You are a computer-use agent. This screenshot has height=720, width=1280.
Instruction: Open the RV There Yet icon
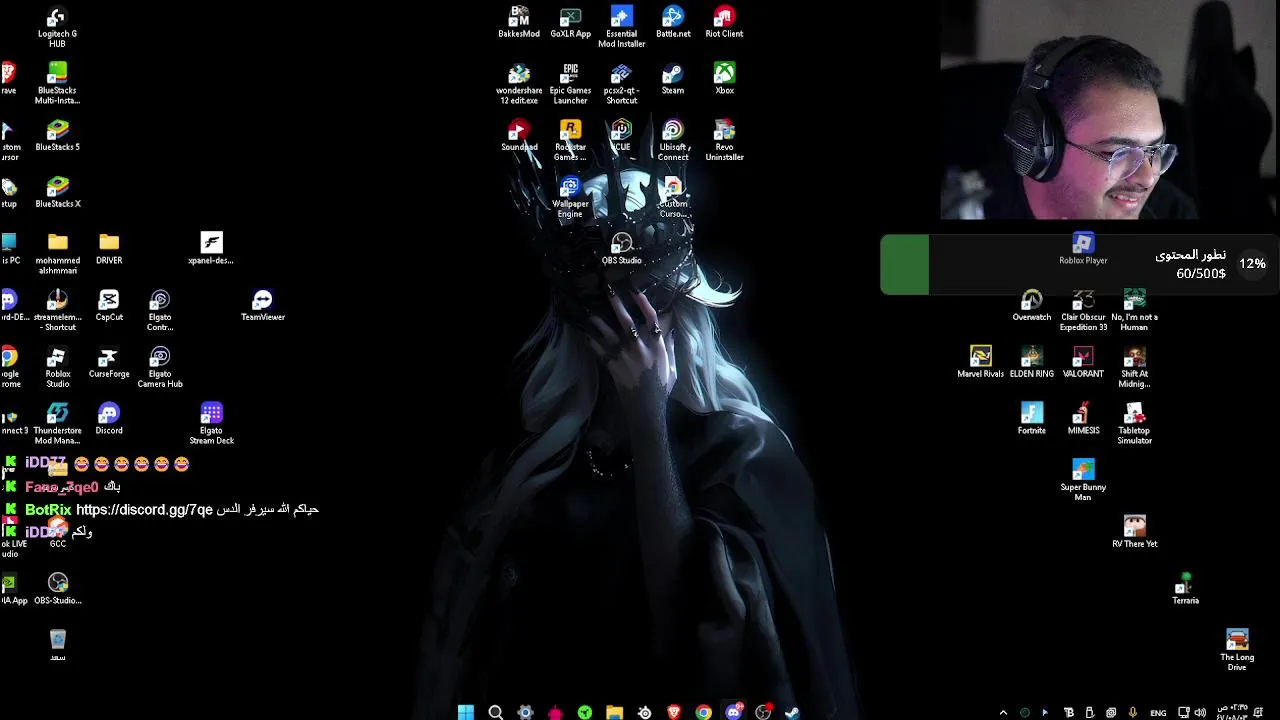click(x=1134, y=533)
